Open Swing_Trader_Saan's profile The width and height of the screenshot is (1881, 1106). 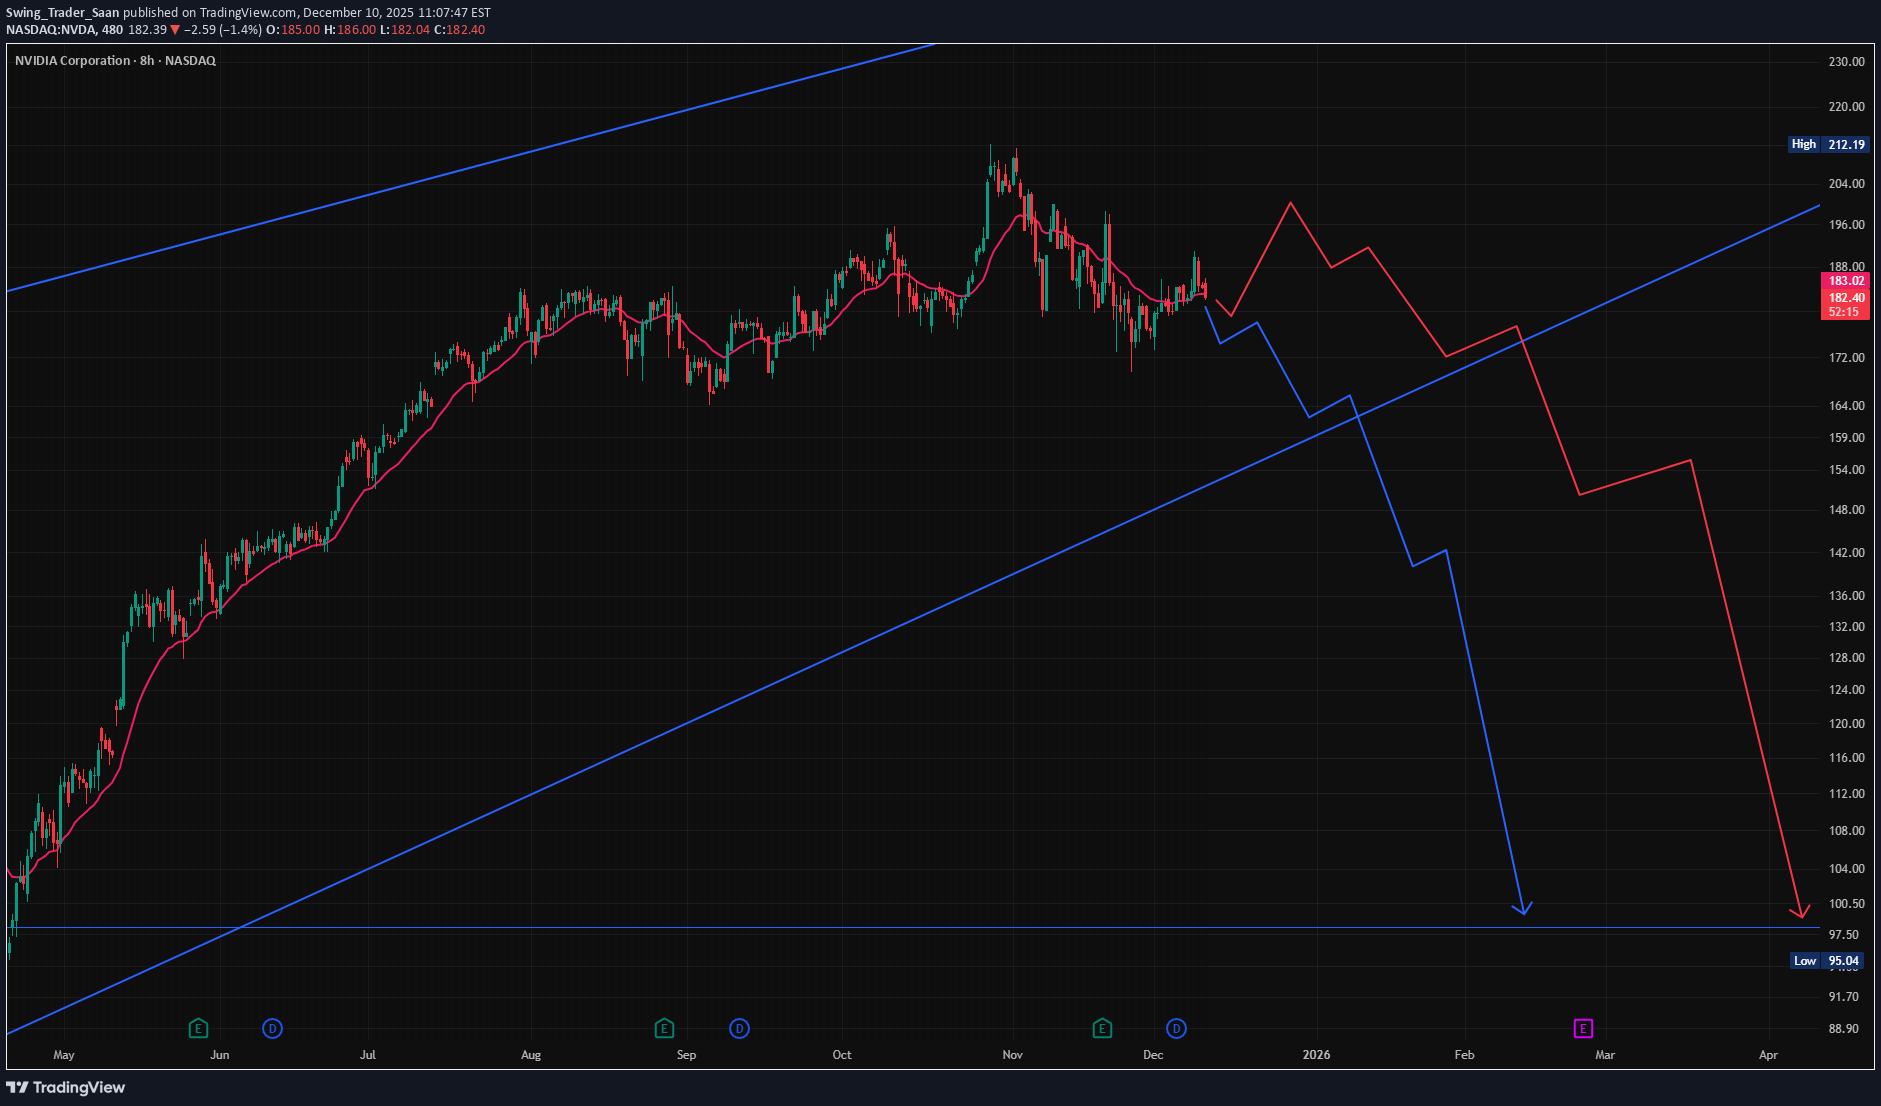tap(63, 13)
